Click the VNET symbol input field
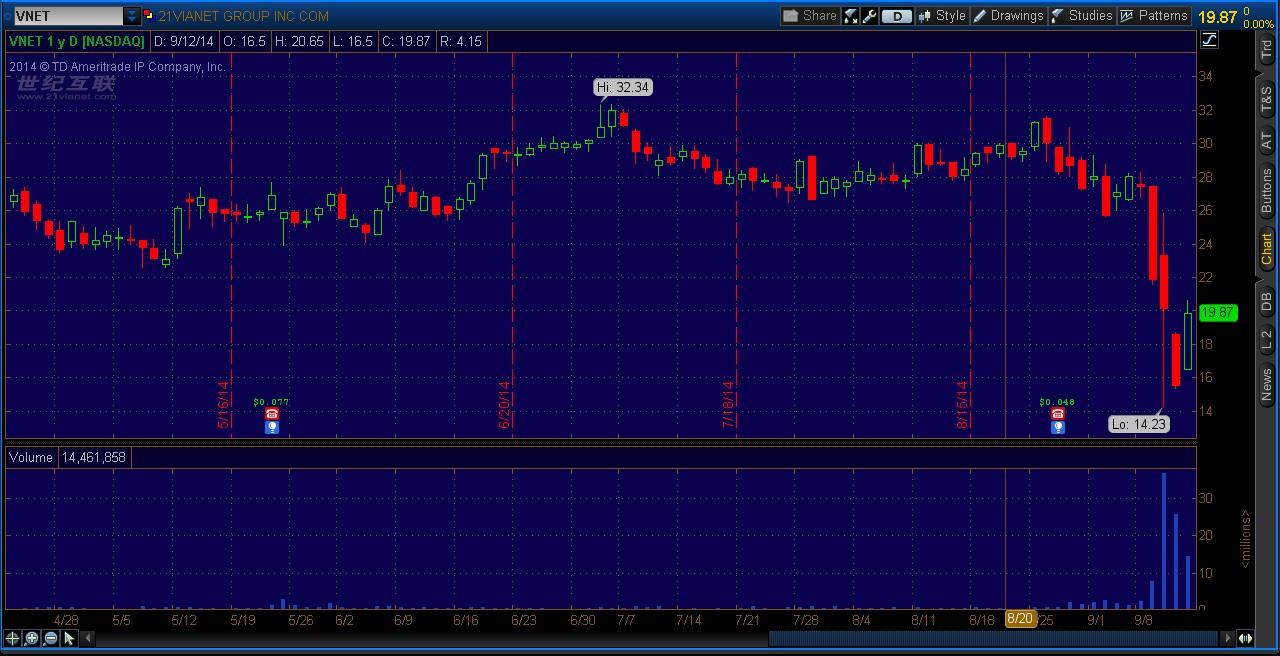Viewport: 1280px width, 656px height. click(x=66, y=16)
